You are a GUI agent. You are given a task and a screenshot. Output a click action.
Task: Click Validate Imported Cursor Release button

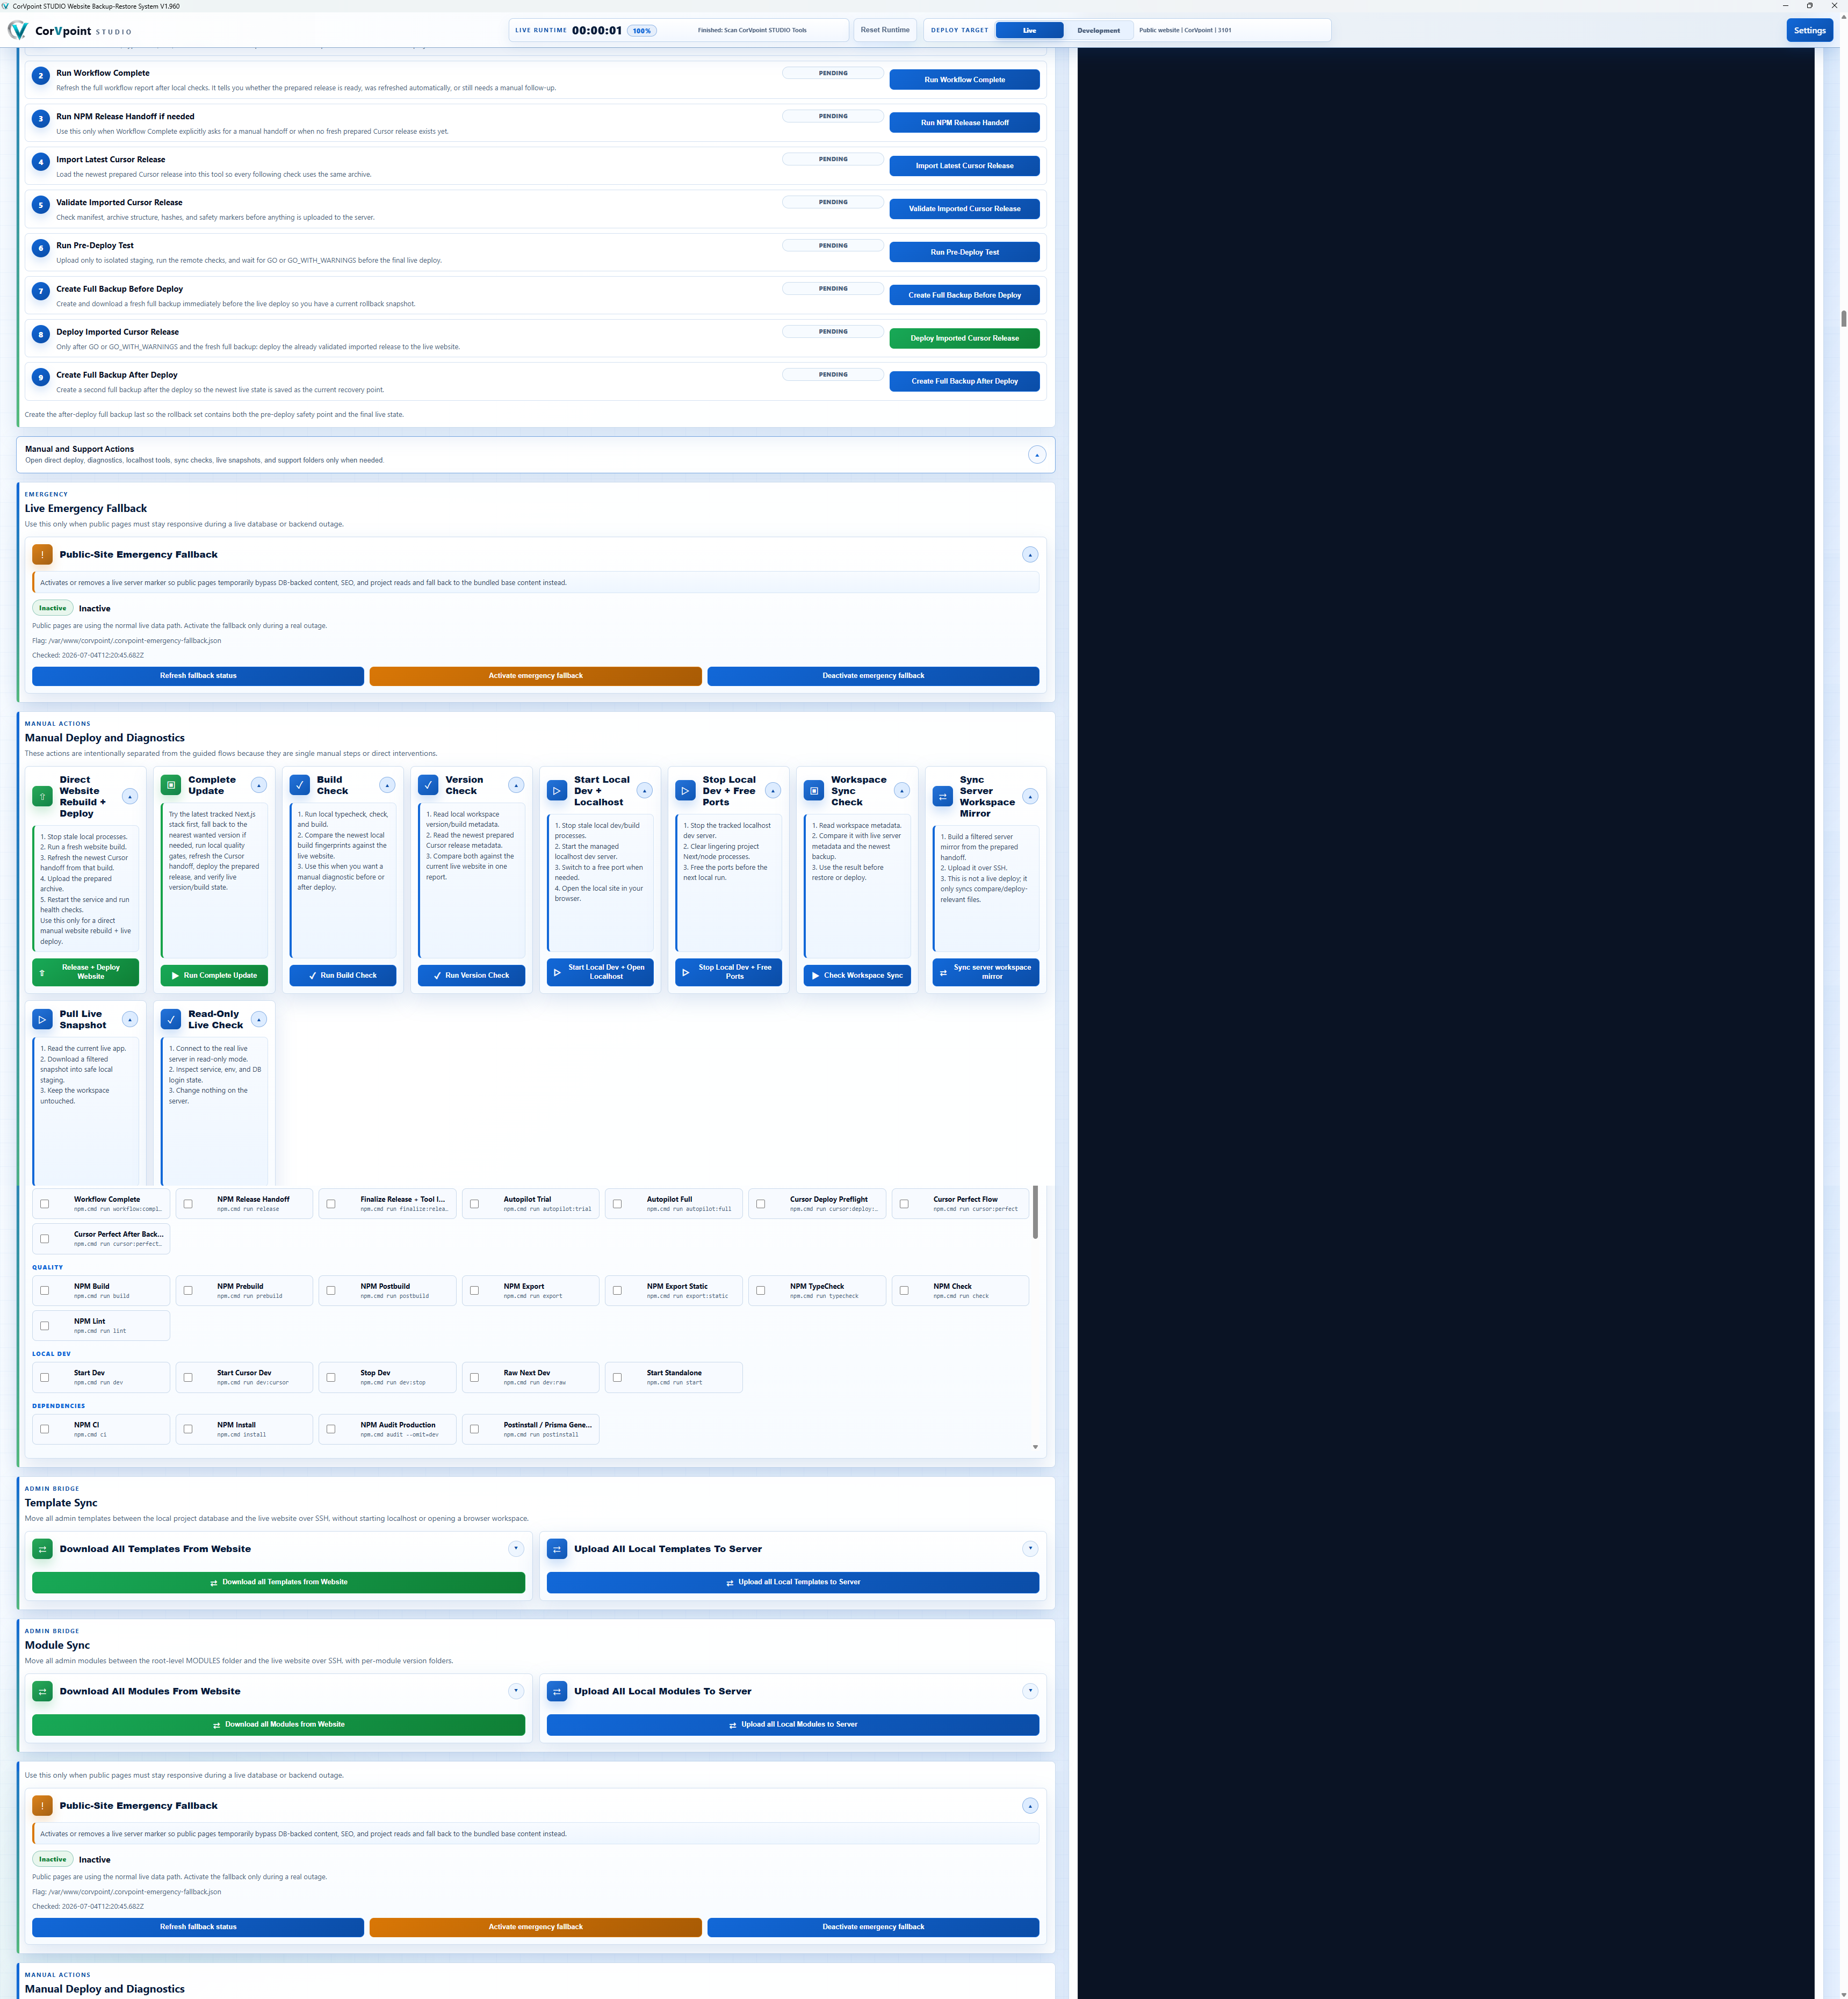(964, 209)
